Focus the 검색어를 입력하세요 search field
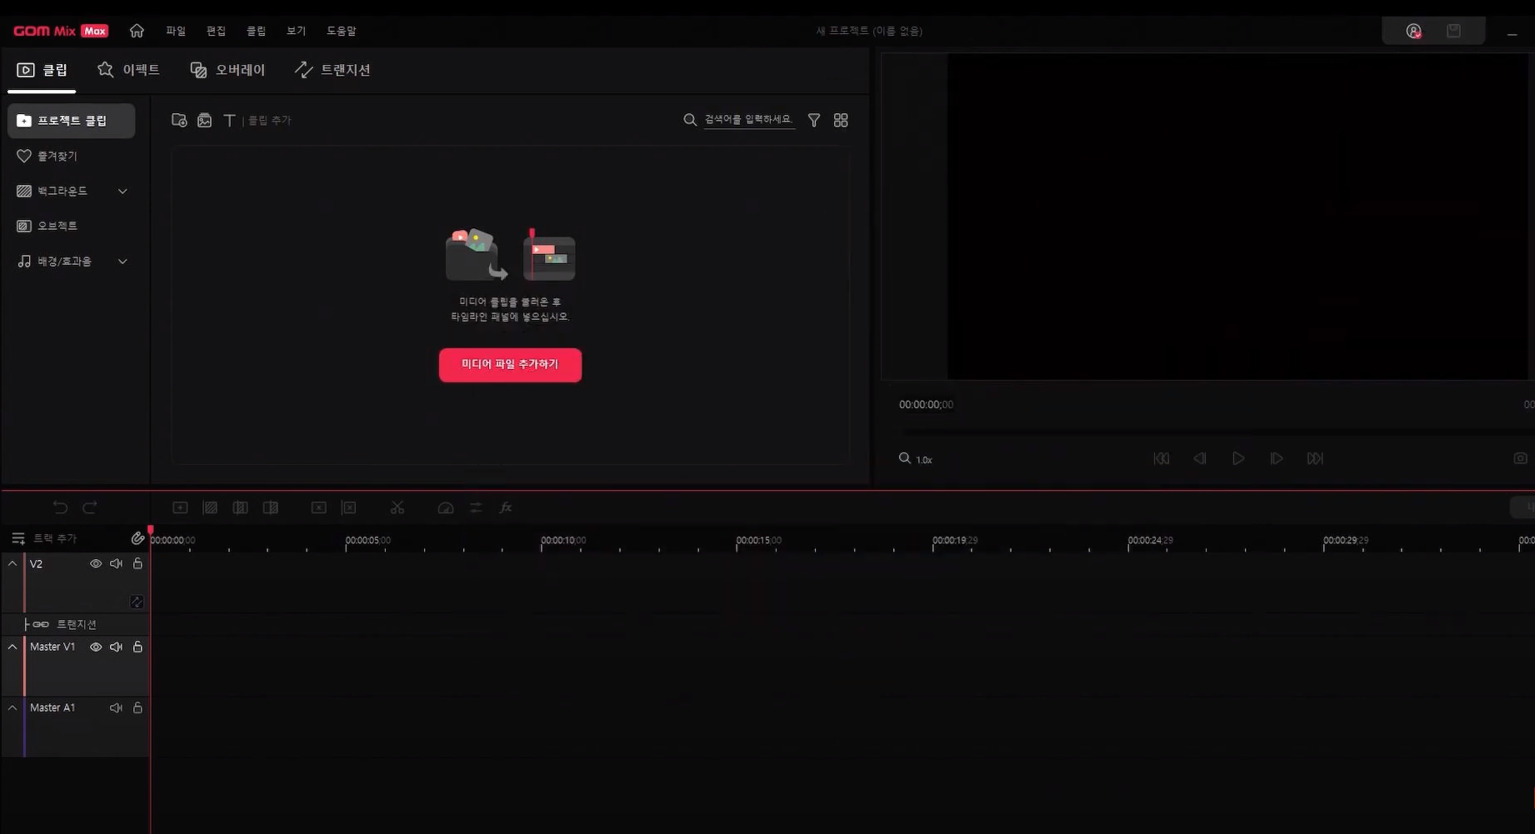Screen dimensions: 1535x834 (749, 120)
